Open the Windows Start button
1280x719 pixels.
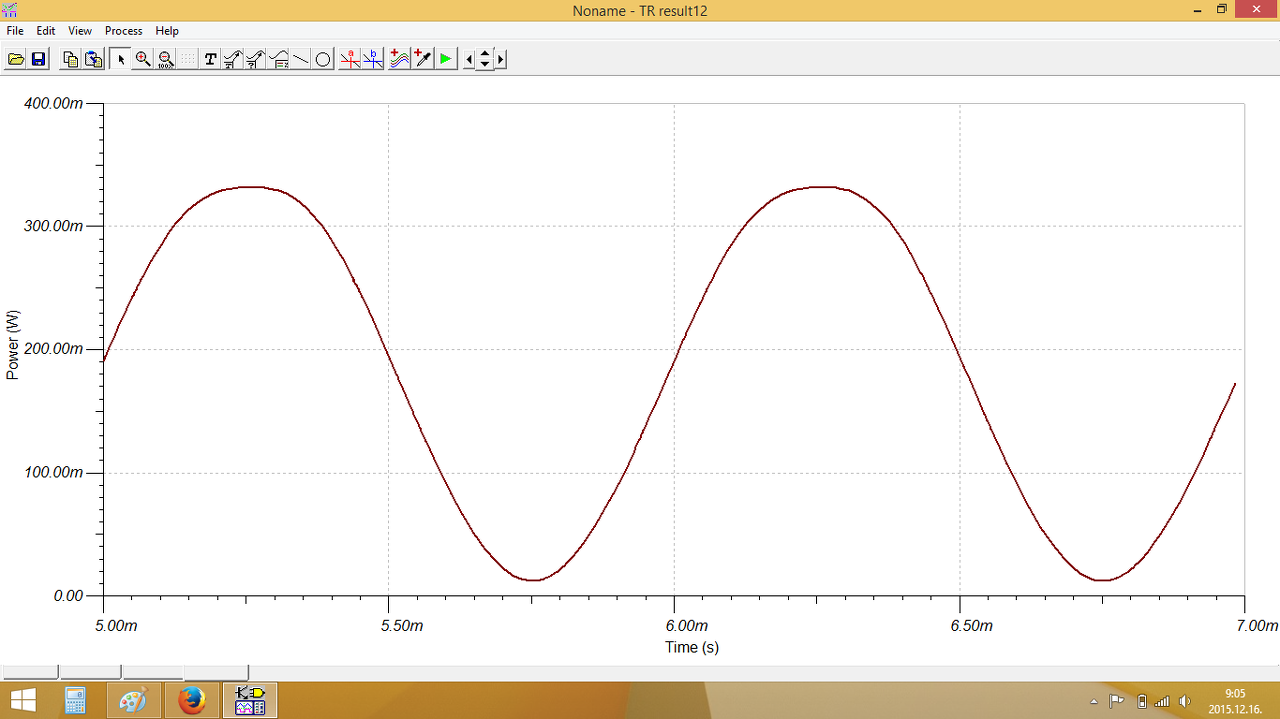(x=22, y=700)
